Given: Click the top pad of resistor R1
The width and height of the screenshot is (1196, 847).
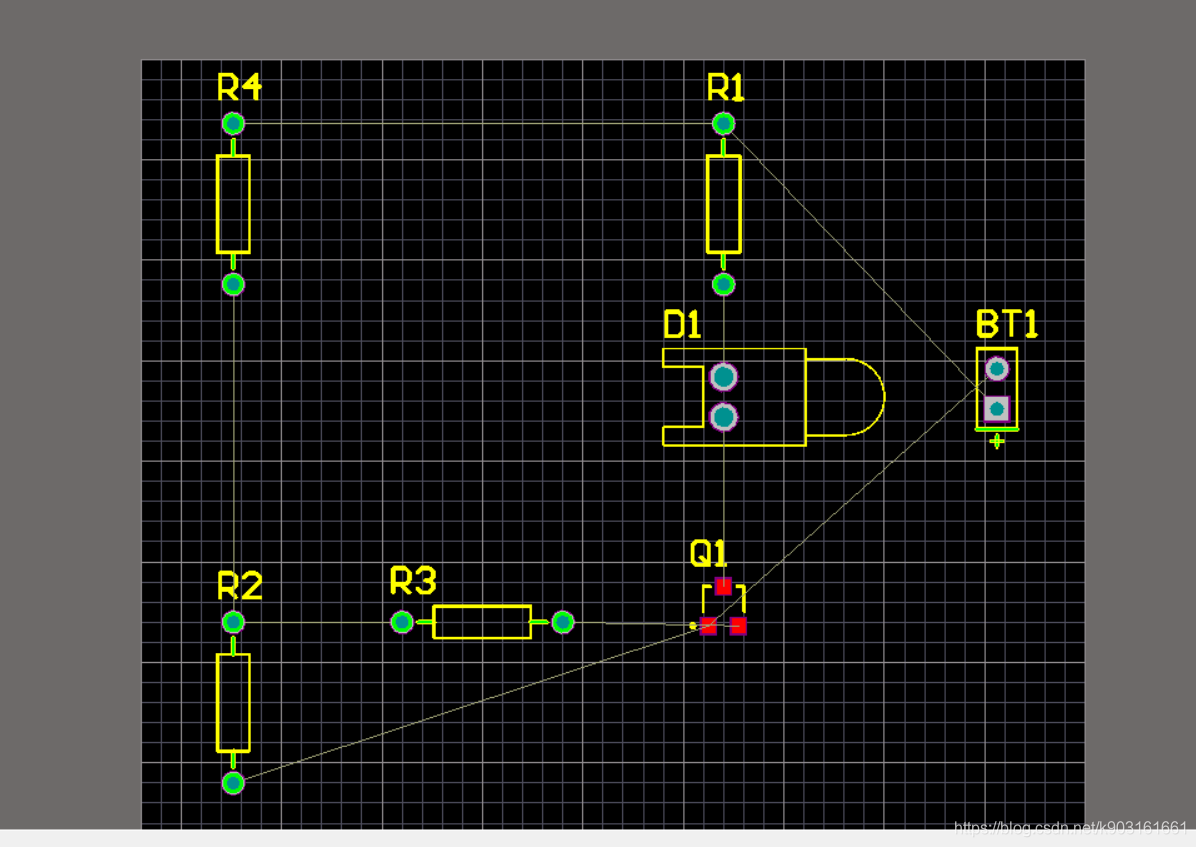Looking at the screenshot, I should (724, 123).
